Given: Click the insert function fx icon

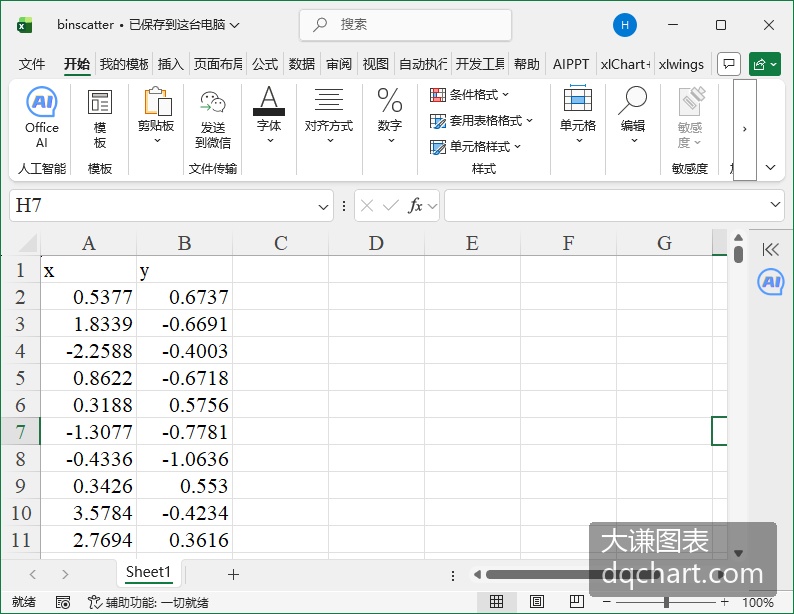Looking at the screenshot, I should tap(415, 206).
